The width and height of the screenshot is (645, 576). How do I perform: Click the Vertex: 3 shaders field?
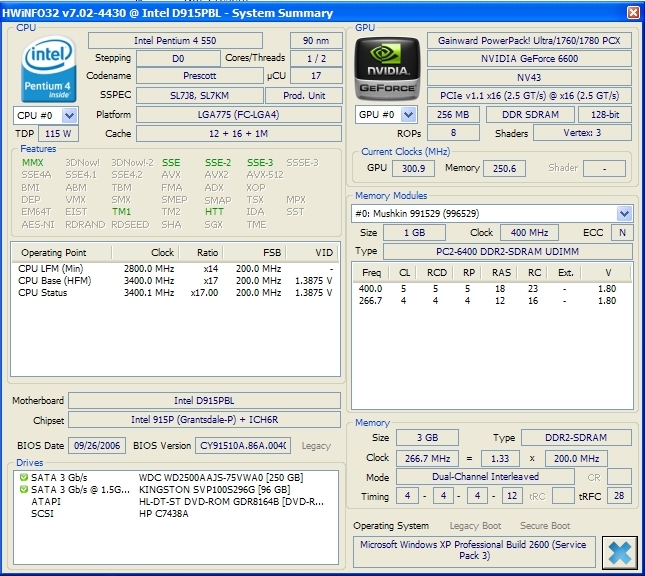point(582,133)
